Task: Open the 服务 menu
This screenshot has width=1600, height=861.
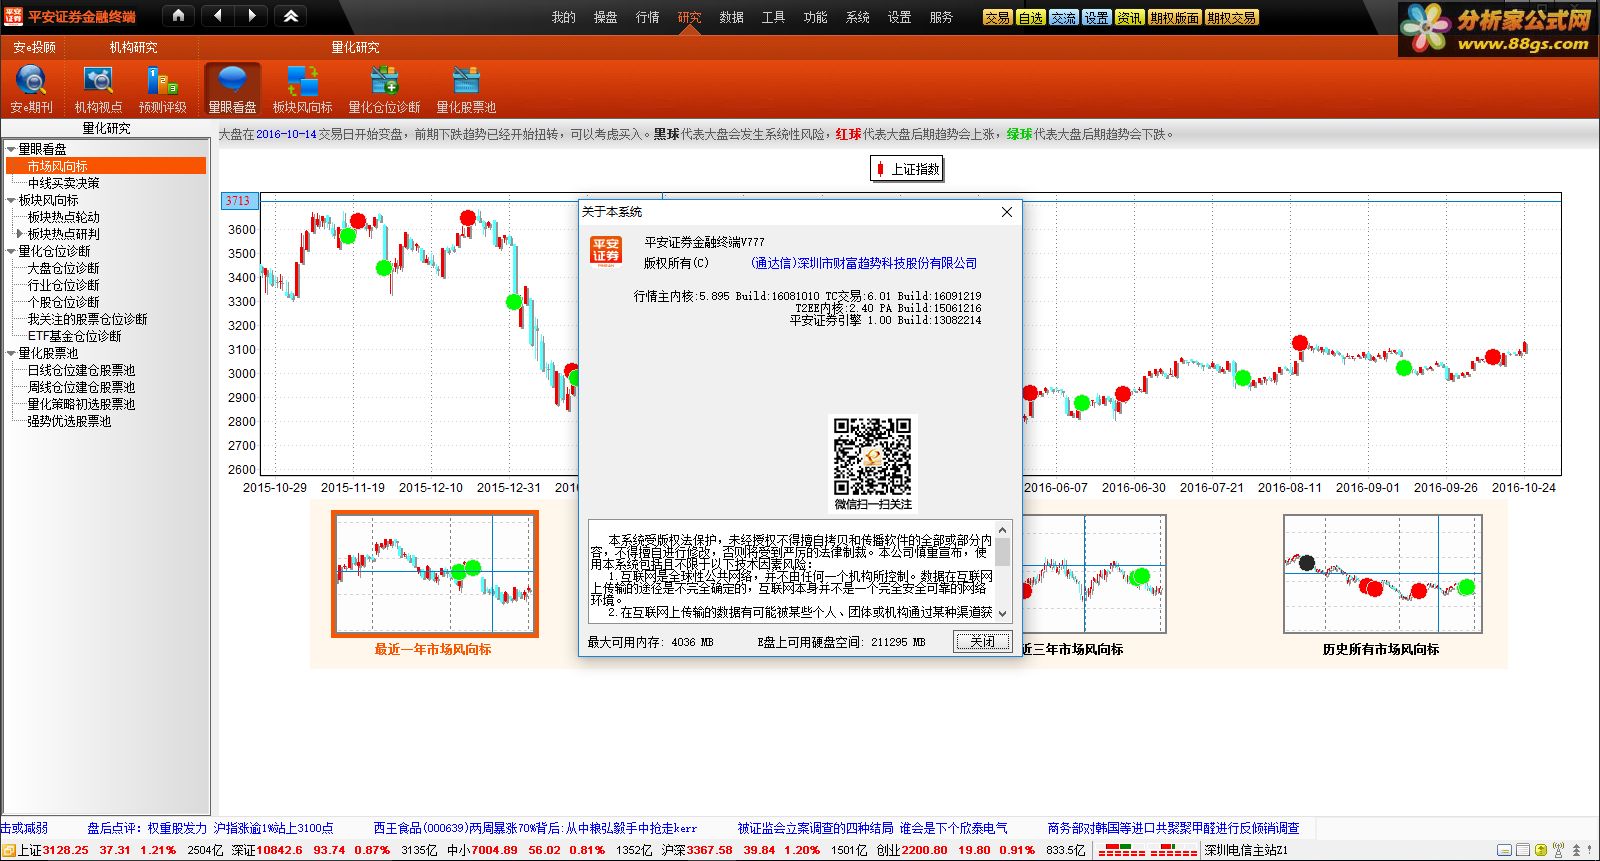Action: point(942,17)
